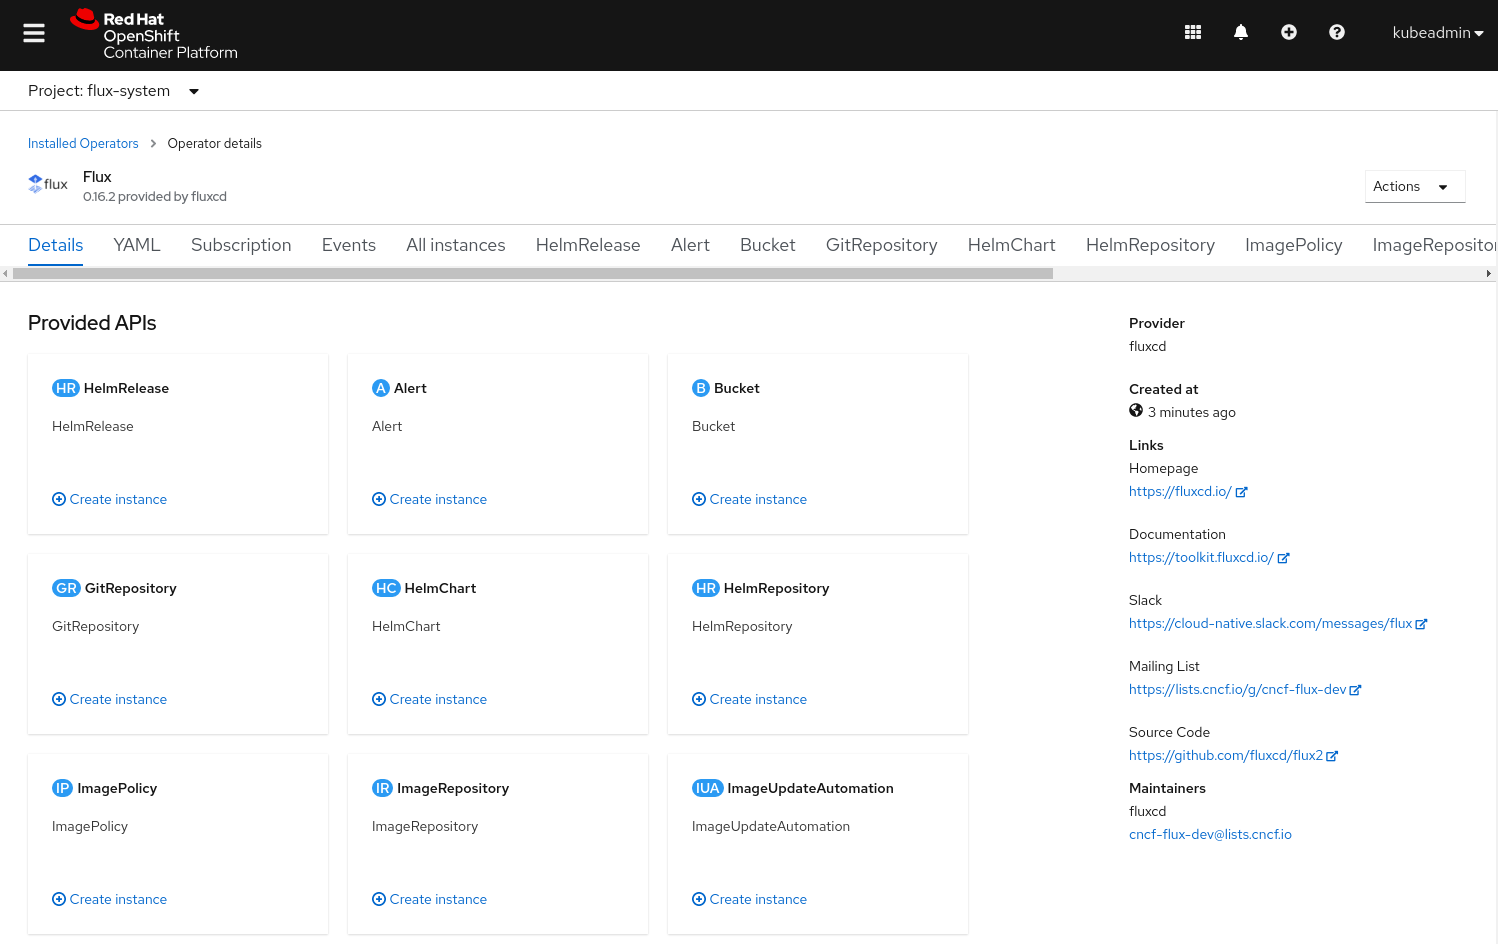Open the application launcher grid icon
The height and width of the screenshot is (944, 1498).
pyautogui.click(x=1192, y=33)
